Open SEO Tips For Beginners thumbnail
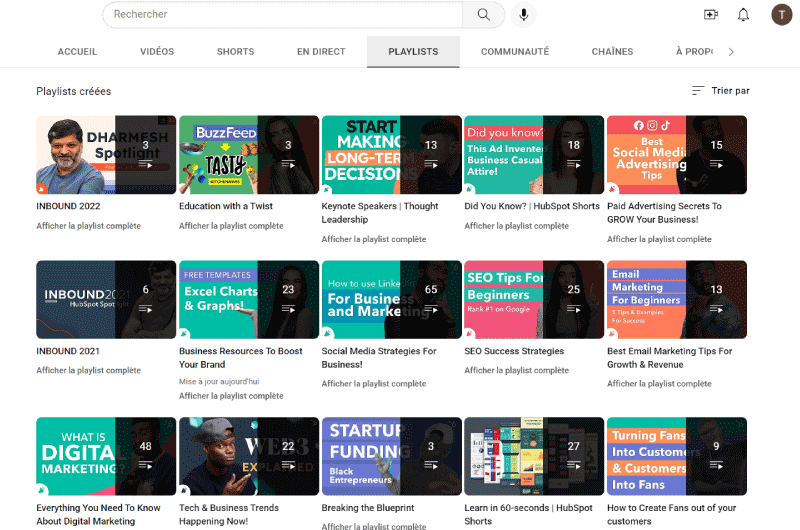The width and height of the screenshot is (800, 530). click(534, 300)
